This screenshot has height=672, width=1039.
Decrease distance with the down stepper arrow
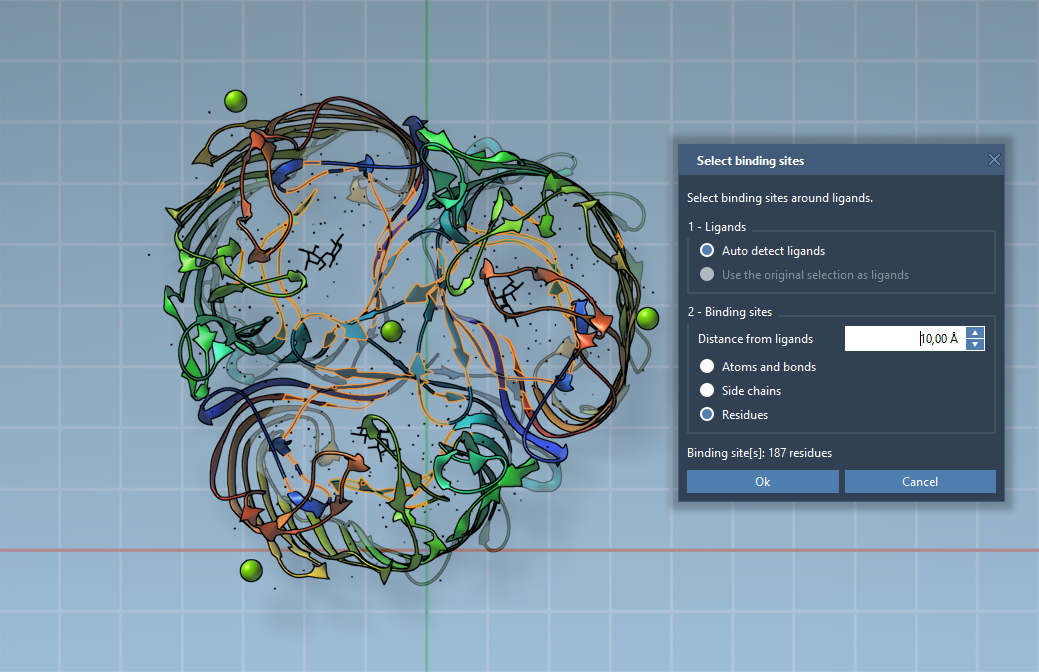[976, 345]
